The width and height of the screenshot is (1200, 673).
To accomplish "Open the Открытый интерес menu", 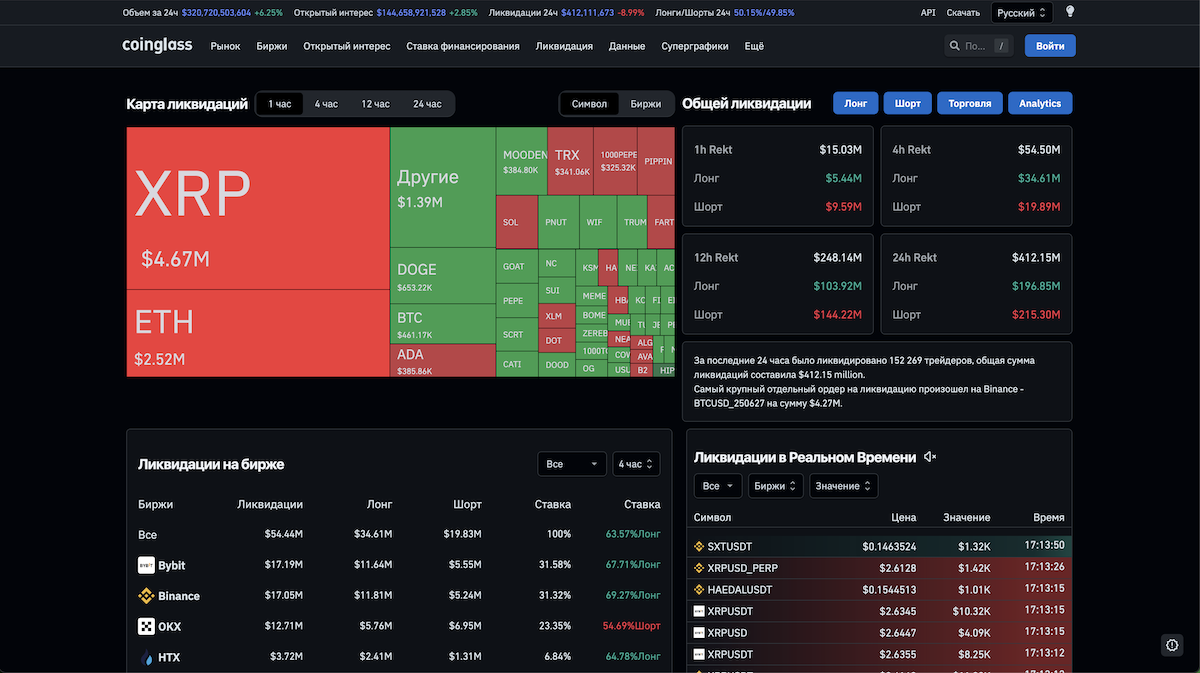I will 347,46.
